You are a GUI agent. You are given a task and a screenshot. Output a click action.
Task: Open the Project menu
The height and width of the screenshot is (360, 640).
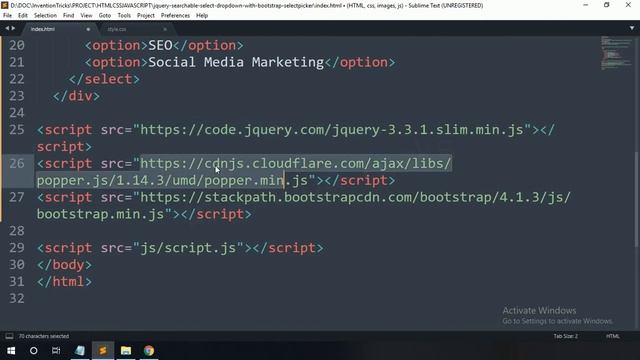(145, 16)
